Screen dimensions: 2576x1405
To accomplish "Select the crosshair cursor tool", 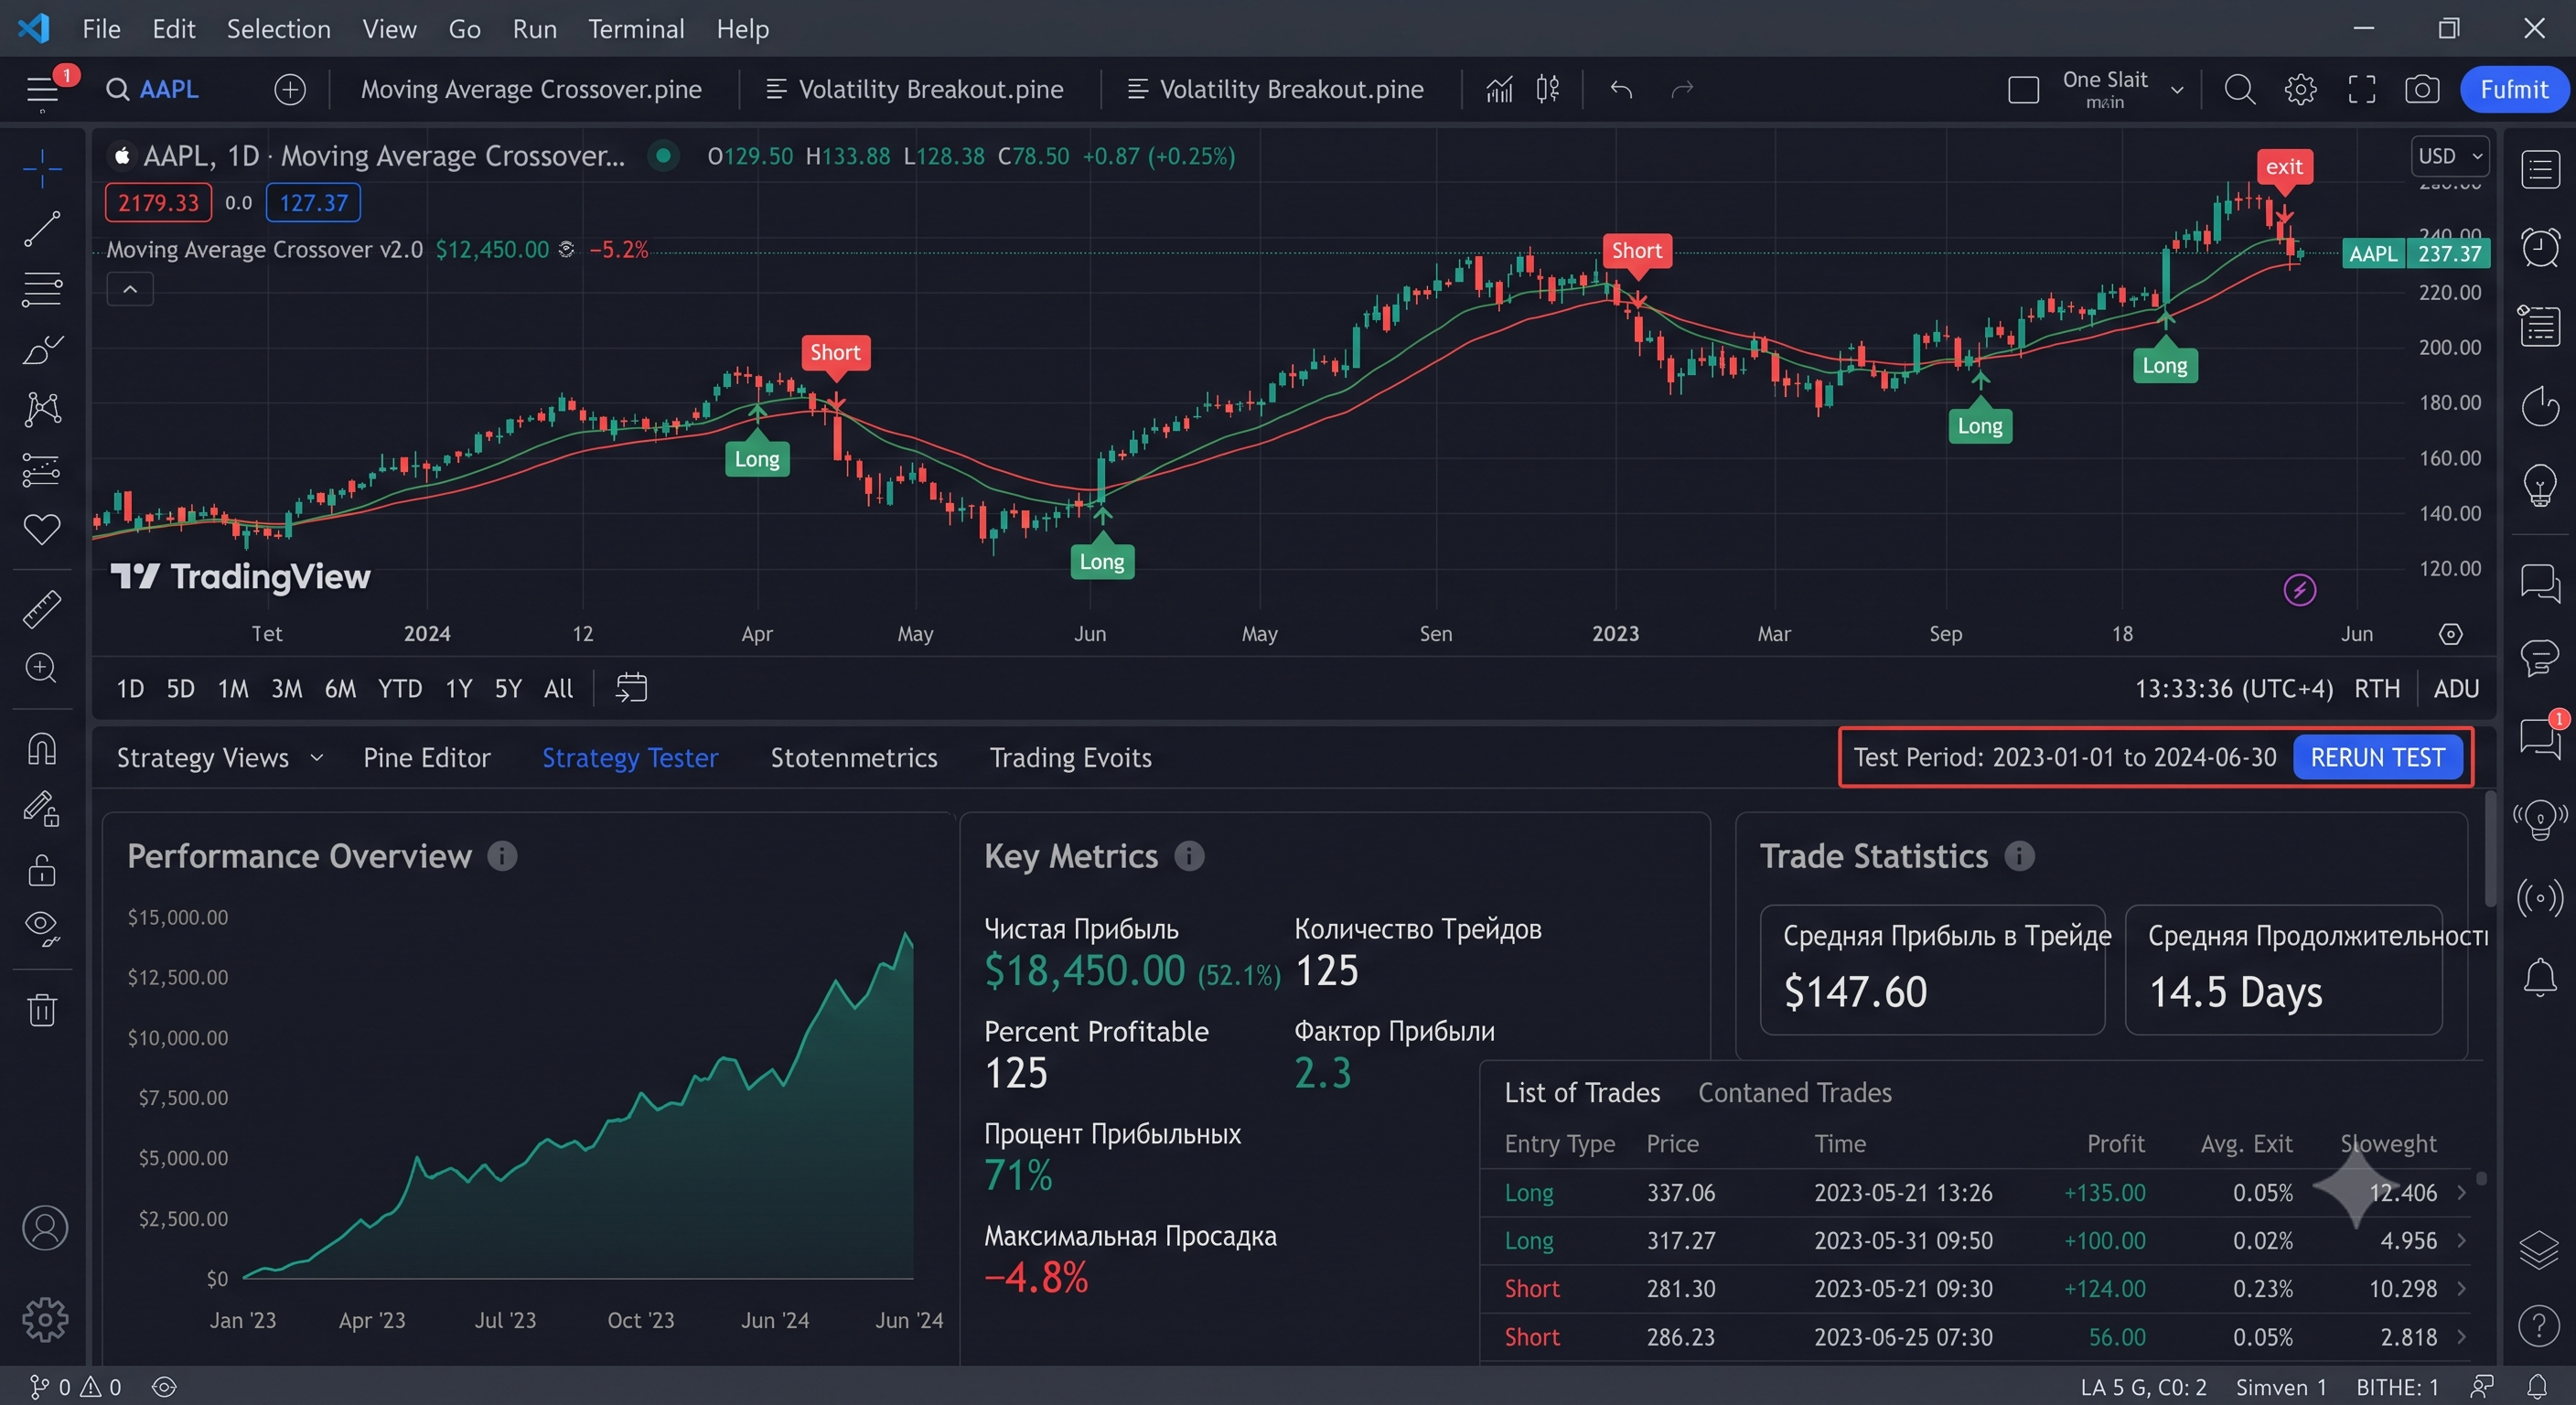I will [x=42, y=169].
